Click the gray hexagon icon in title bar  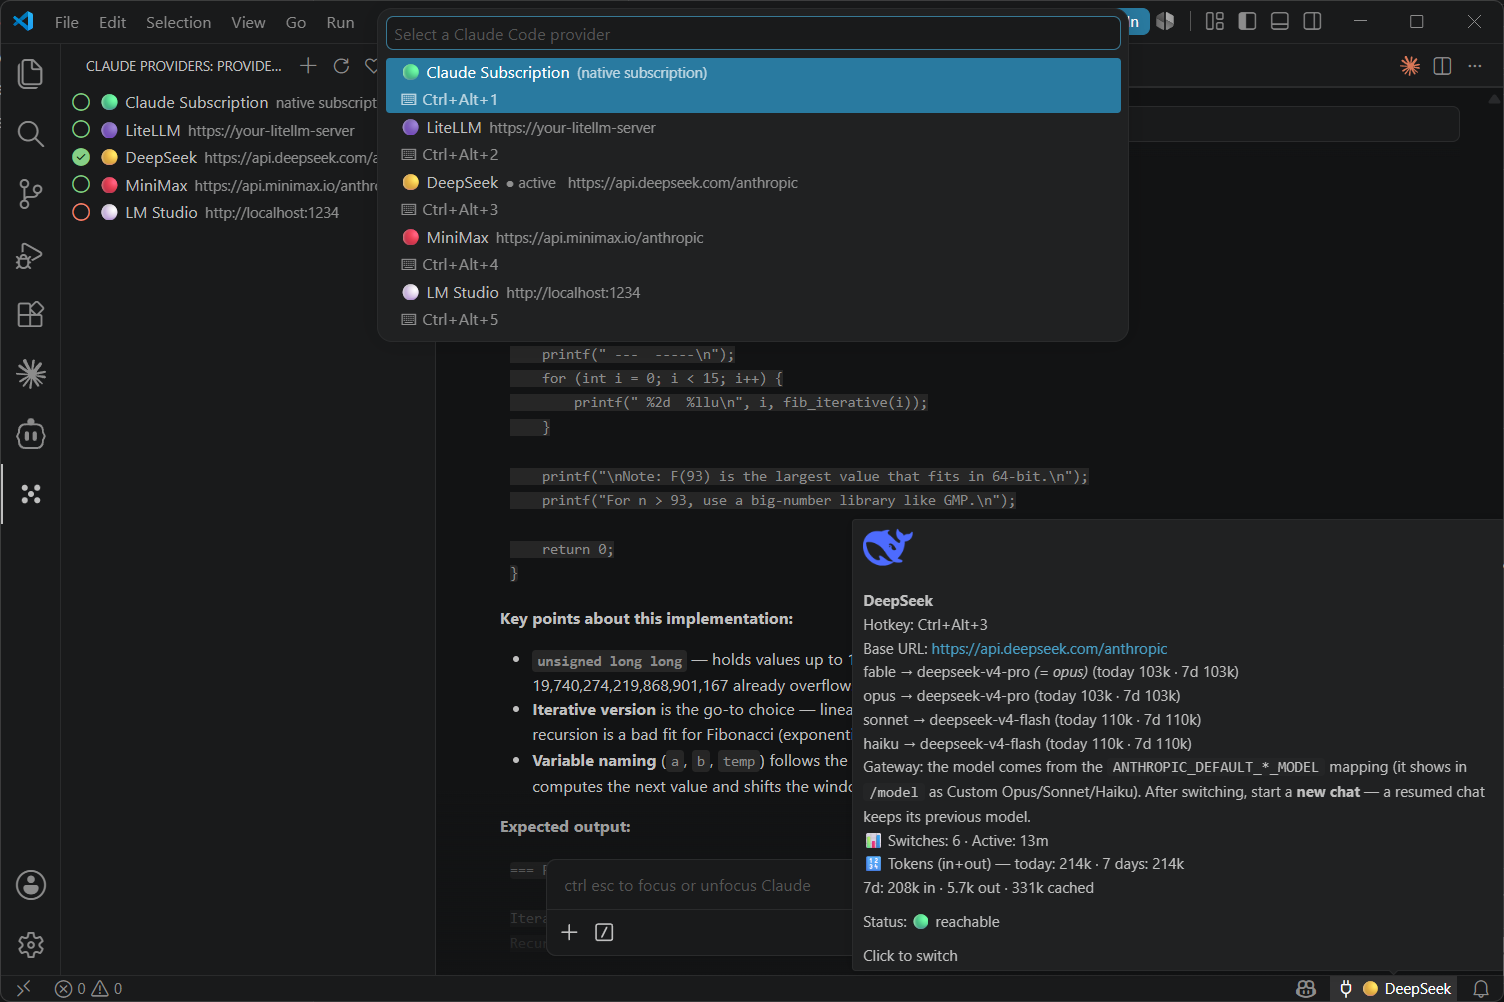[1166, 21]
